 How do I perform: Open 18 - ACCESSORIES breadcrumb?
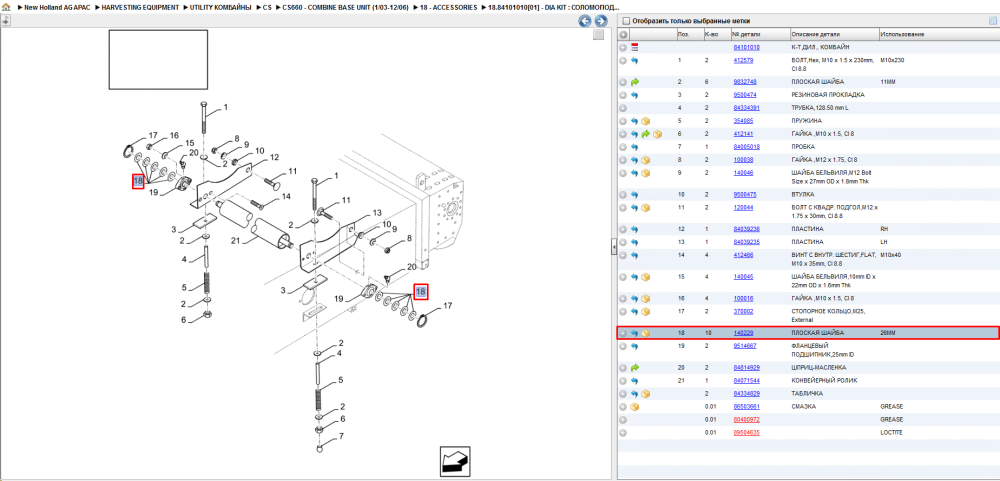click(448, 7)
